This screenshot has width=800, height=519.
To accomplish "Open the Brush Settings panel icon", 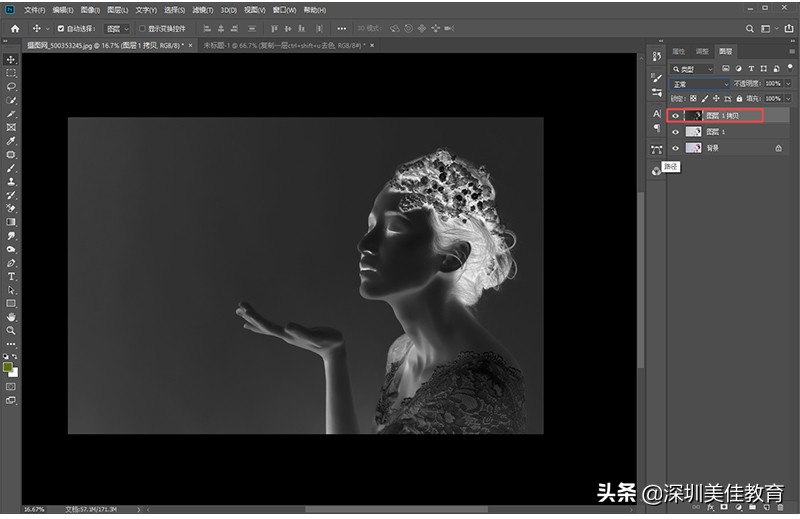I will click(657, 77).
